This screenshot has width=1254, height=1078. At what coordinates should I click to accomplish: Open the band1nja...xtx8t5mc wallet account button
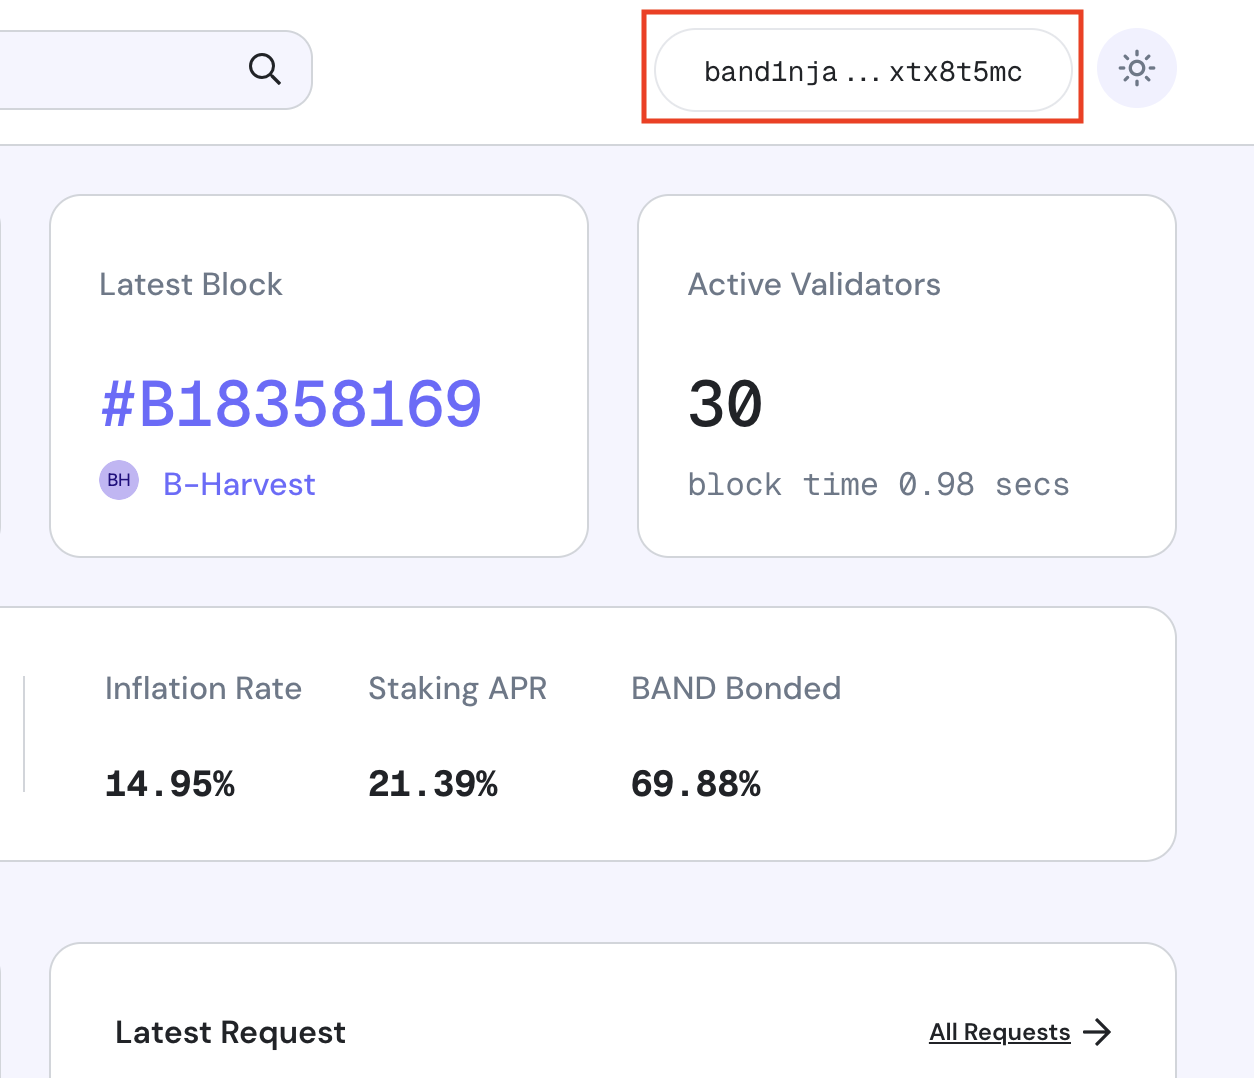tap(862, 71)
